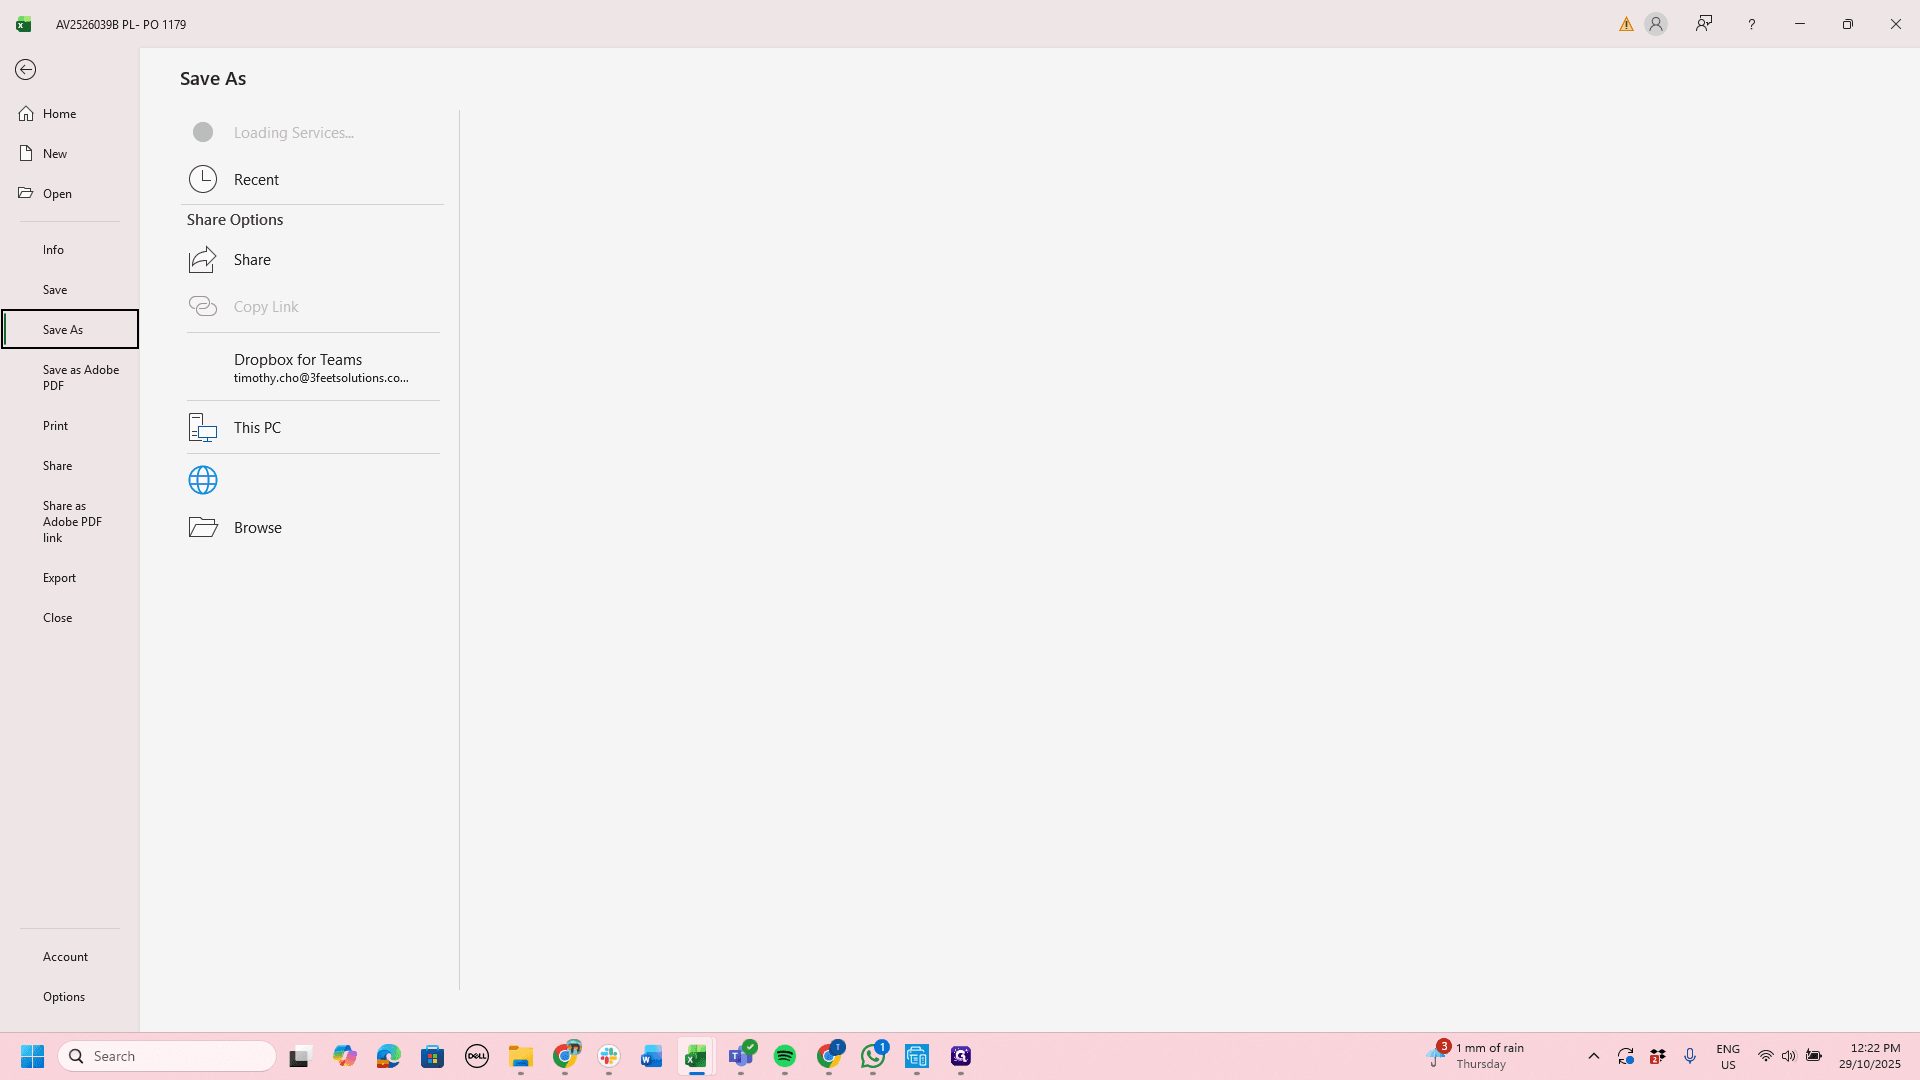1920x1080 pixels.
Task: Open the Dell app on the taskbar
Action: pyautogui.click(x=477, y=1057)
